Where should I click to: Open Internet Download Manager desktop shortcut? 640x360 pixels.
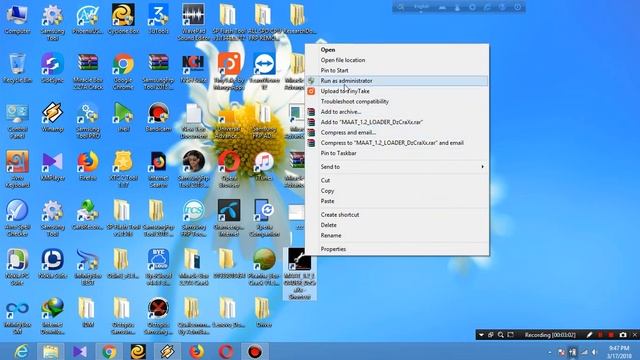point(53,316)
